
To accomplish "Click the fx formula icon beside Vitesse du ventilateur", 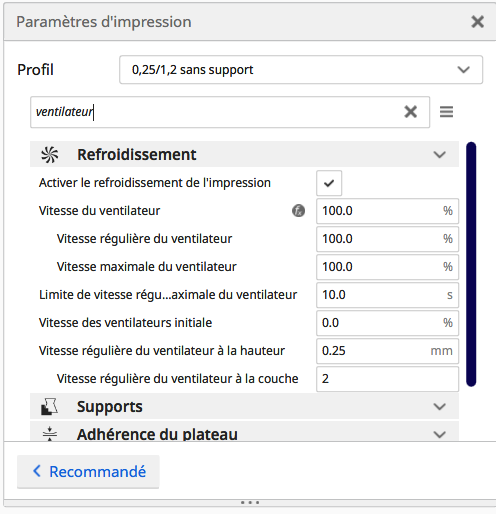I will [298, 211].
